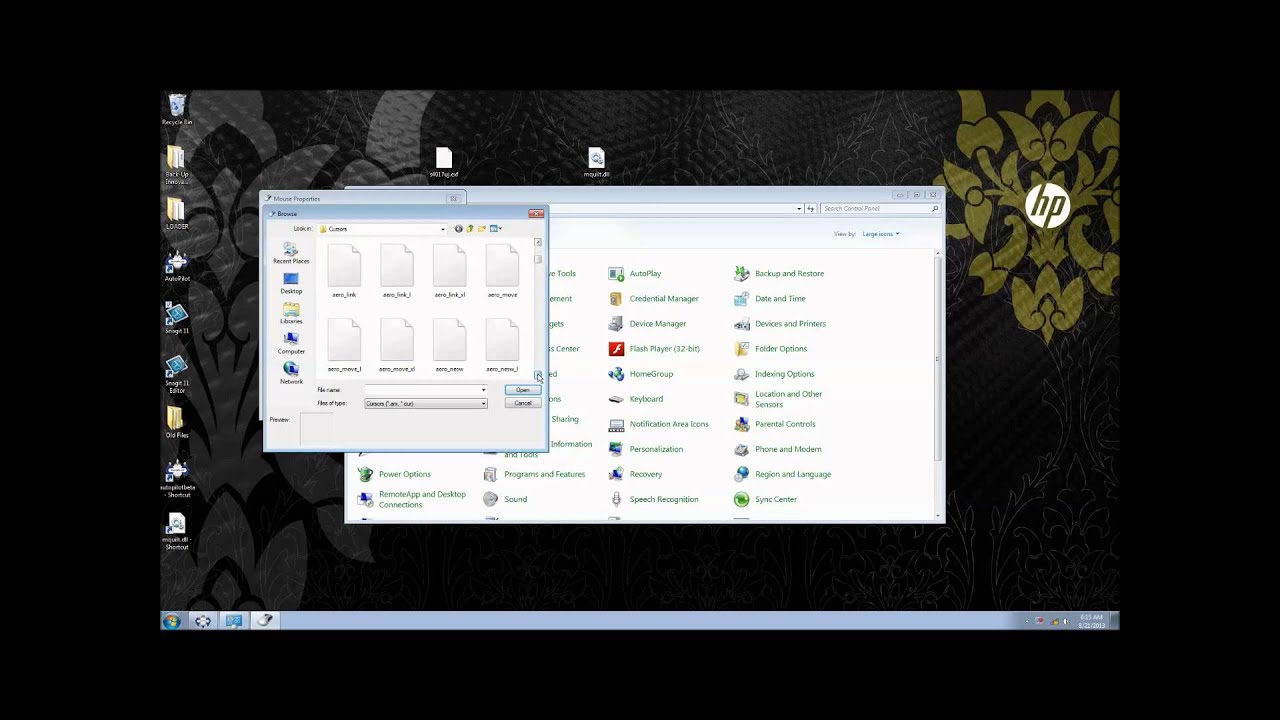Screen dimensions: 1280x720
Task: Open HomeGroup in Control Panel
Action: click(x=641, y=373)
